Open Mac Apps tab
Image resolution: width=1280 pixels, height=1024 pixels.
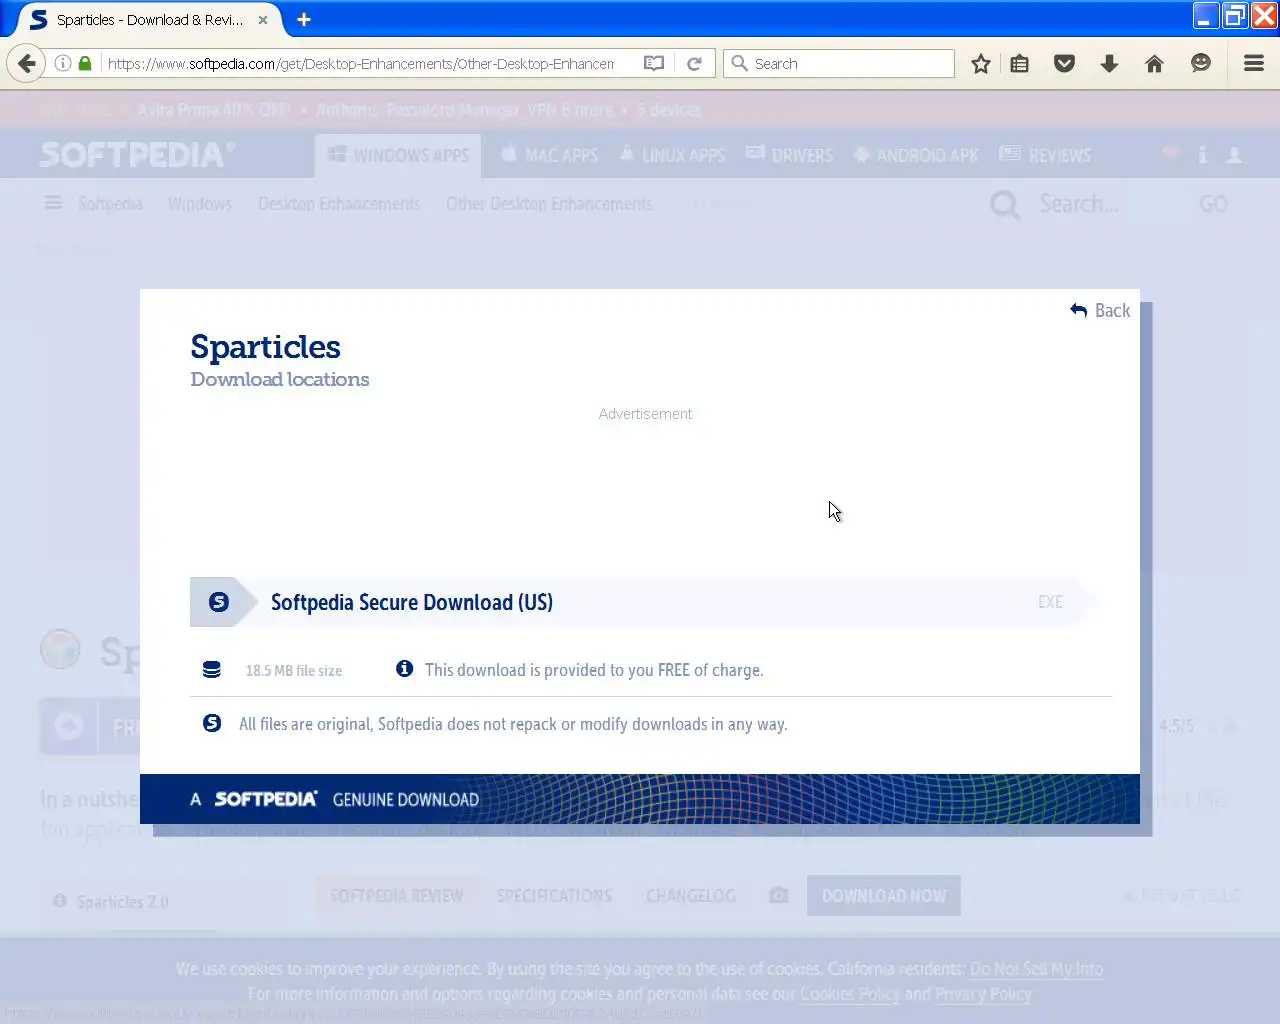(x=549, y=155)
